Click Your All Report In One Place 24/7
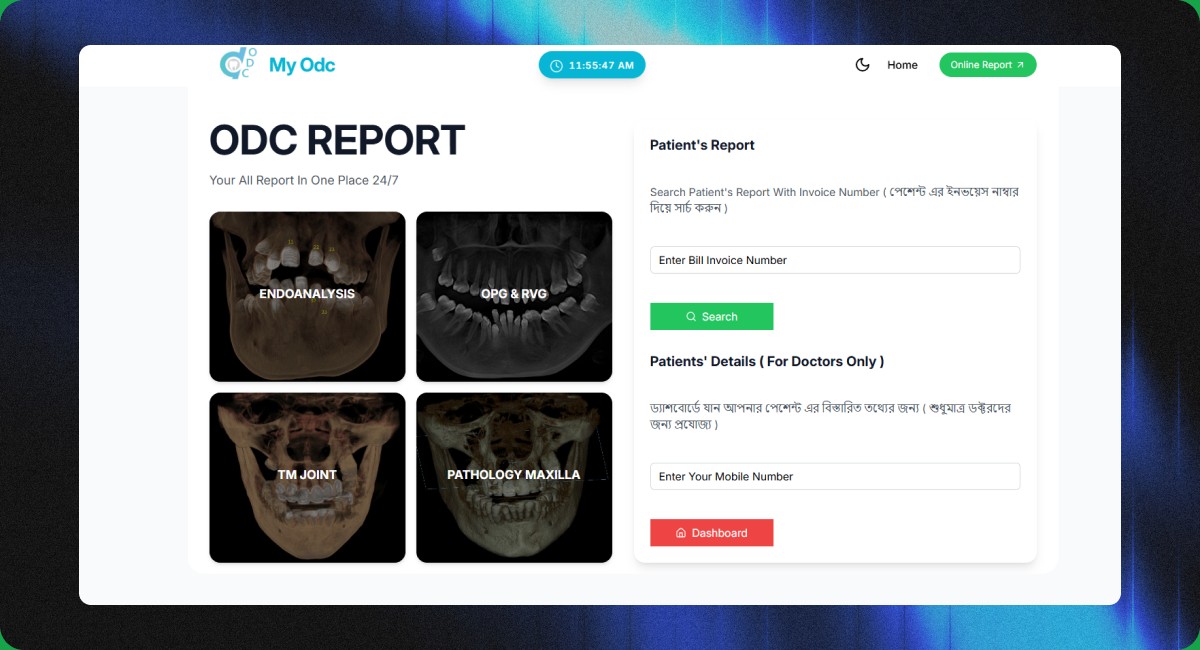The width and height of the screenshot is (1200, 650). [x=304, y=181]
